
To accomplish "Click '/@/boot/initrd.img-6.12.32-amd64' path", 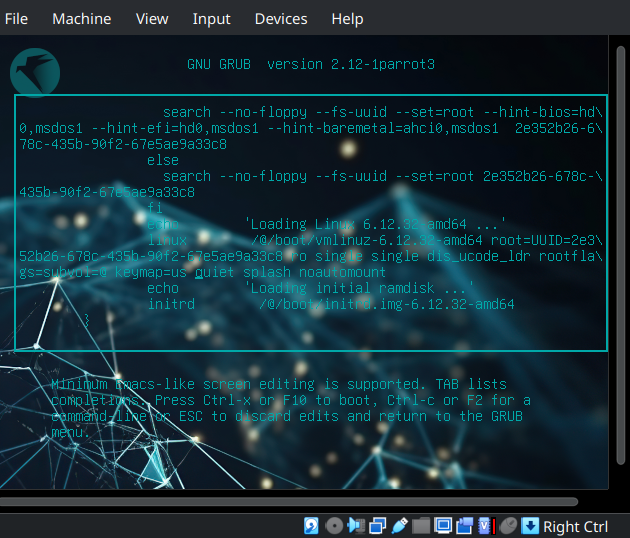I will click(x=387, y=304).
